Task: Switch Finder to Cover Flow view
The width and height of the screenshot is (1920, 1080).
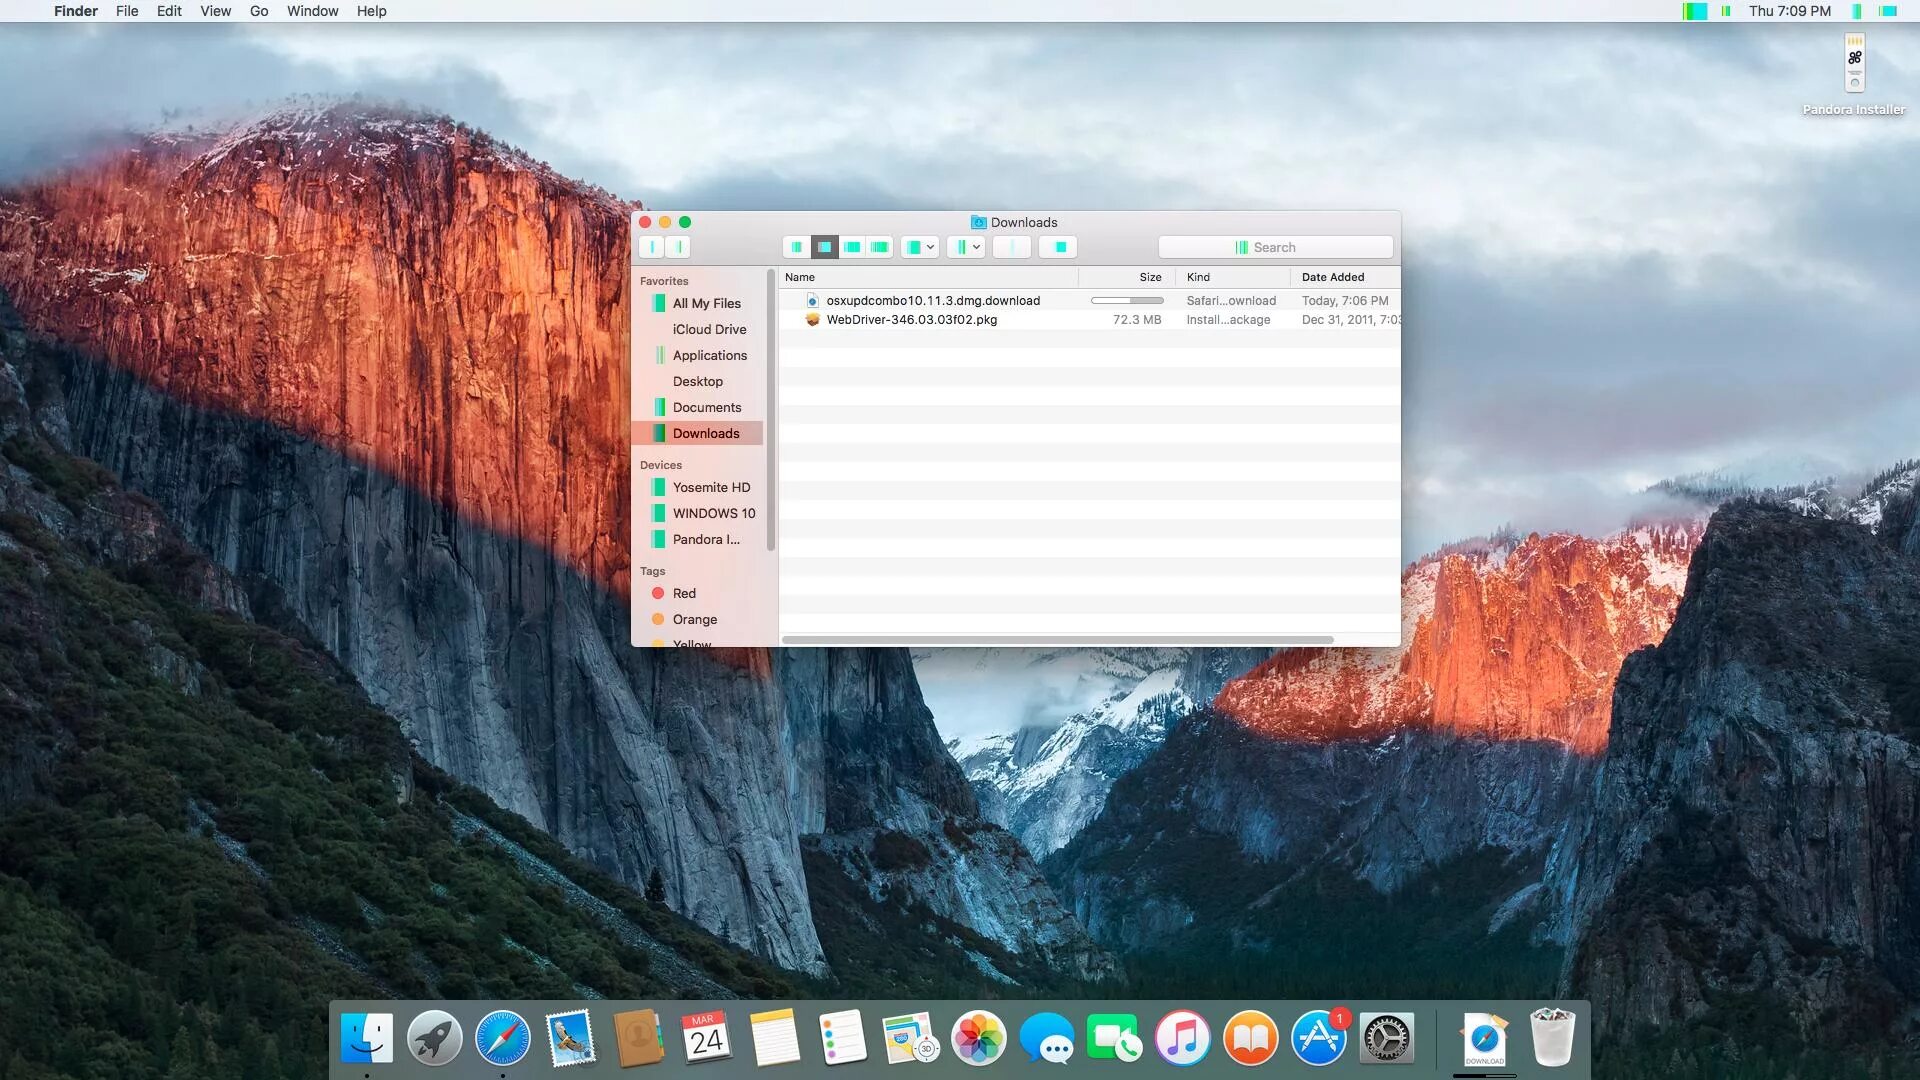Action: [880, 247]
